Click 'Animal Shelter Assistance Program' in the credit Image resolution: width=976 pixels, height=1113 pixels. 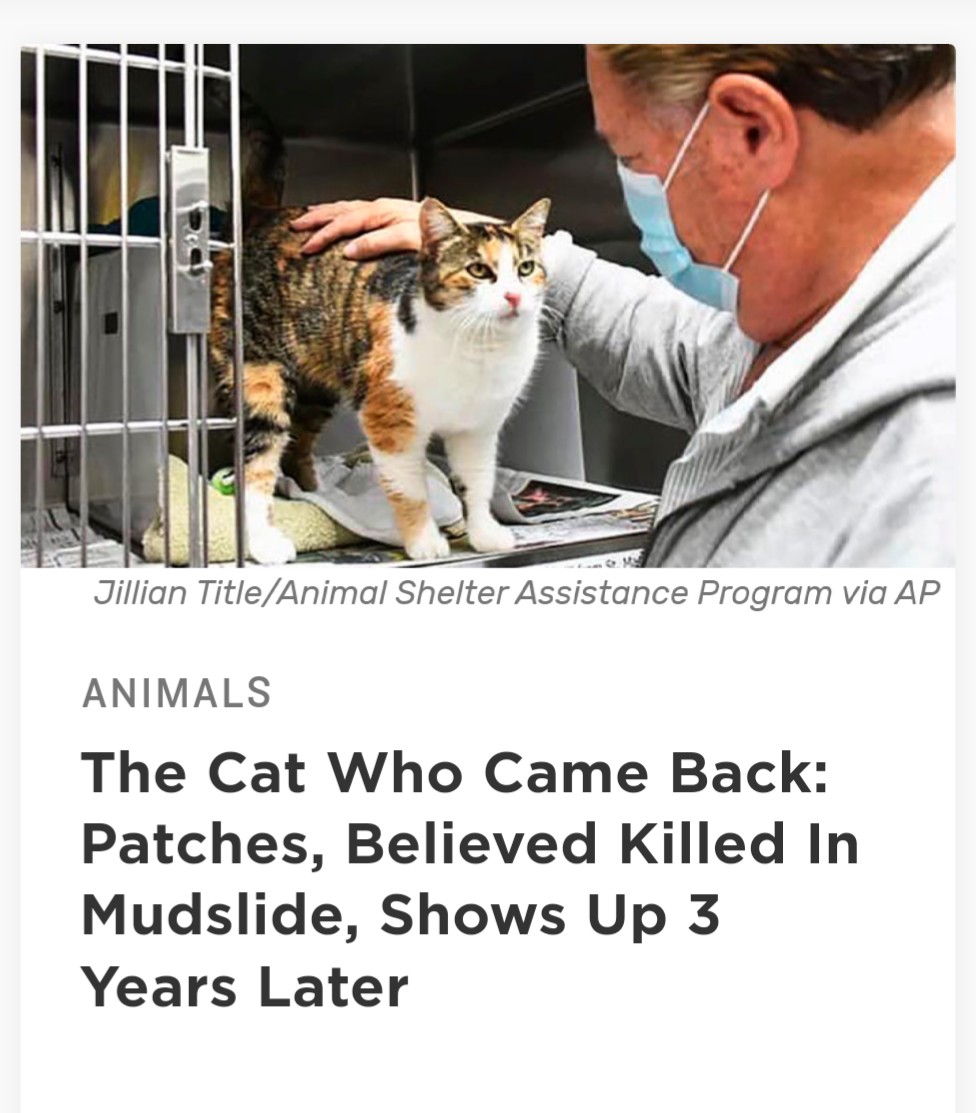[x=479, y=593]
